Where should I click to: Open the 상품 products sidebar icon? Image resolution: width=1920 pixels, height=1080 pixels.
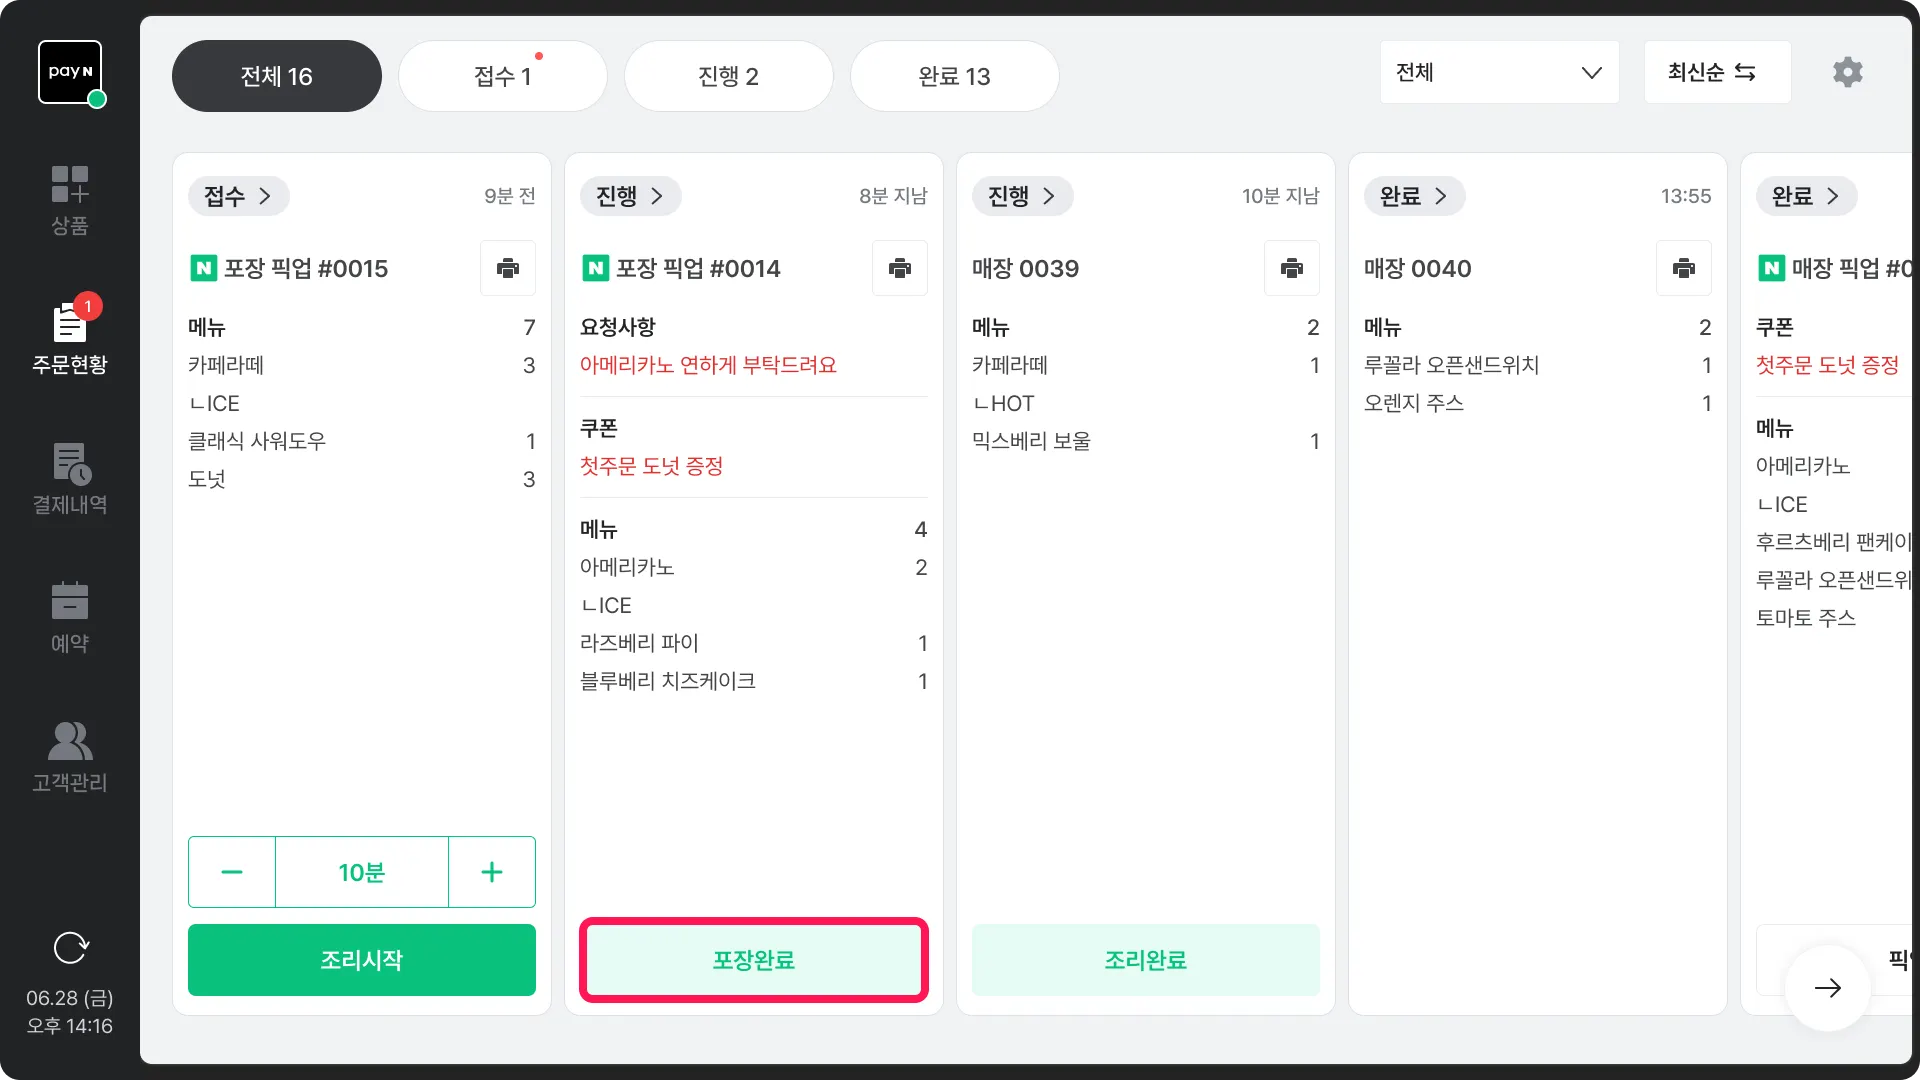click(x=69, y=200)
